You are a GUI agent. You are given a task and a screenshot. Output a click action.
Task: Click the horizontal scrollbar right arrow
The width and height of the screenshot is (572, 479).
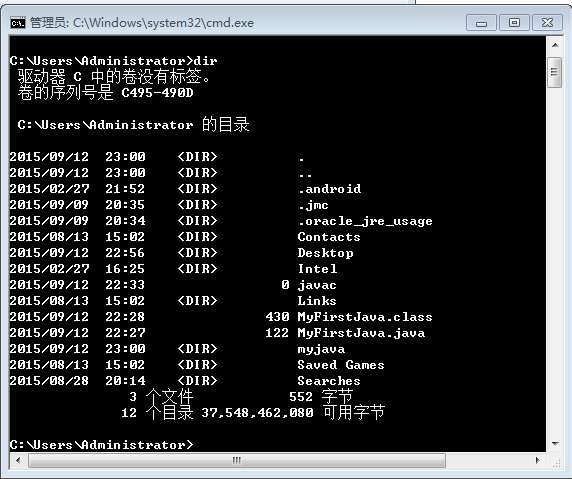tap(537, 460)
